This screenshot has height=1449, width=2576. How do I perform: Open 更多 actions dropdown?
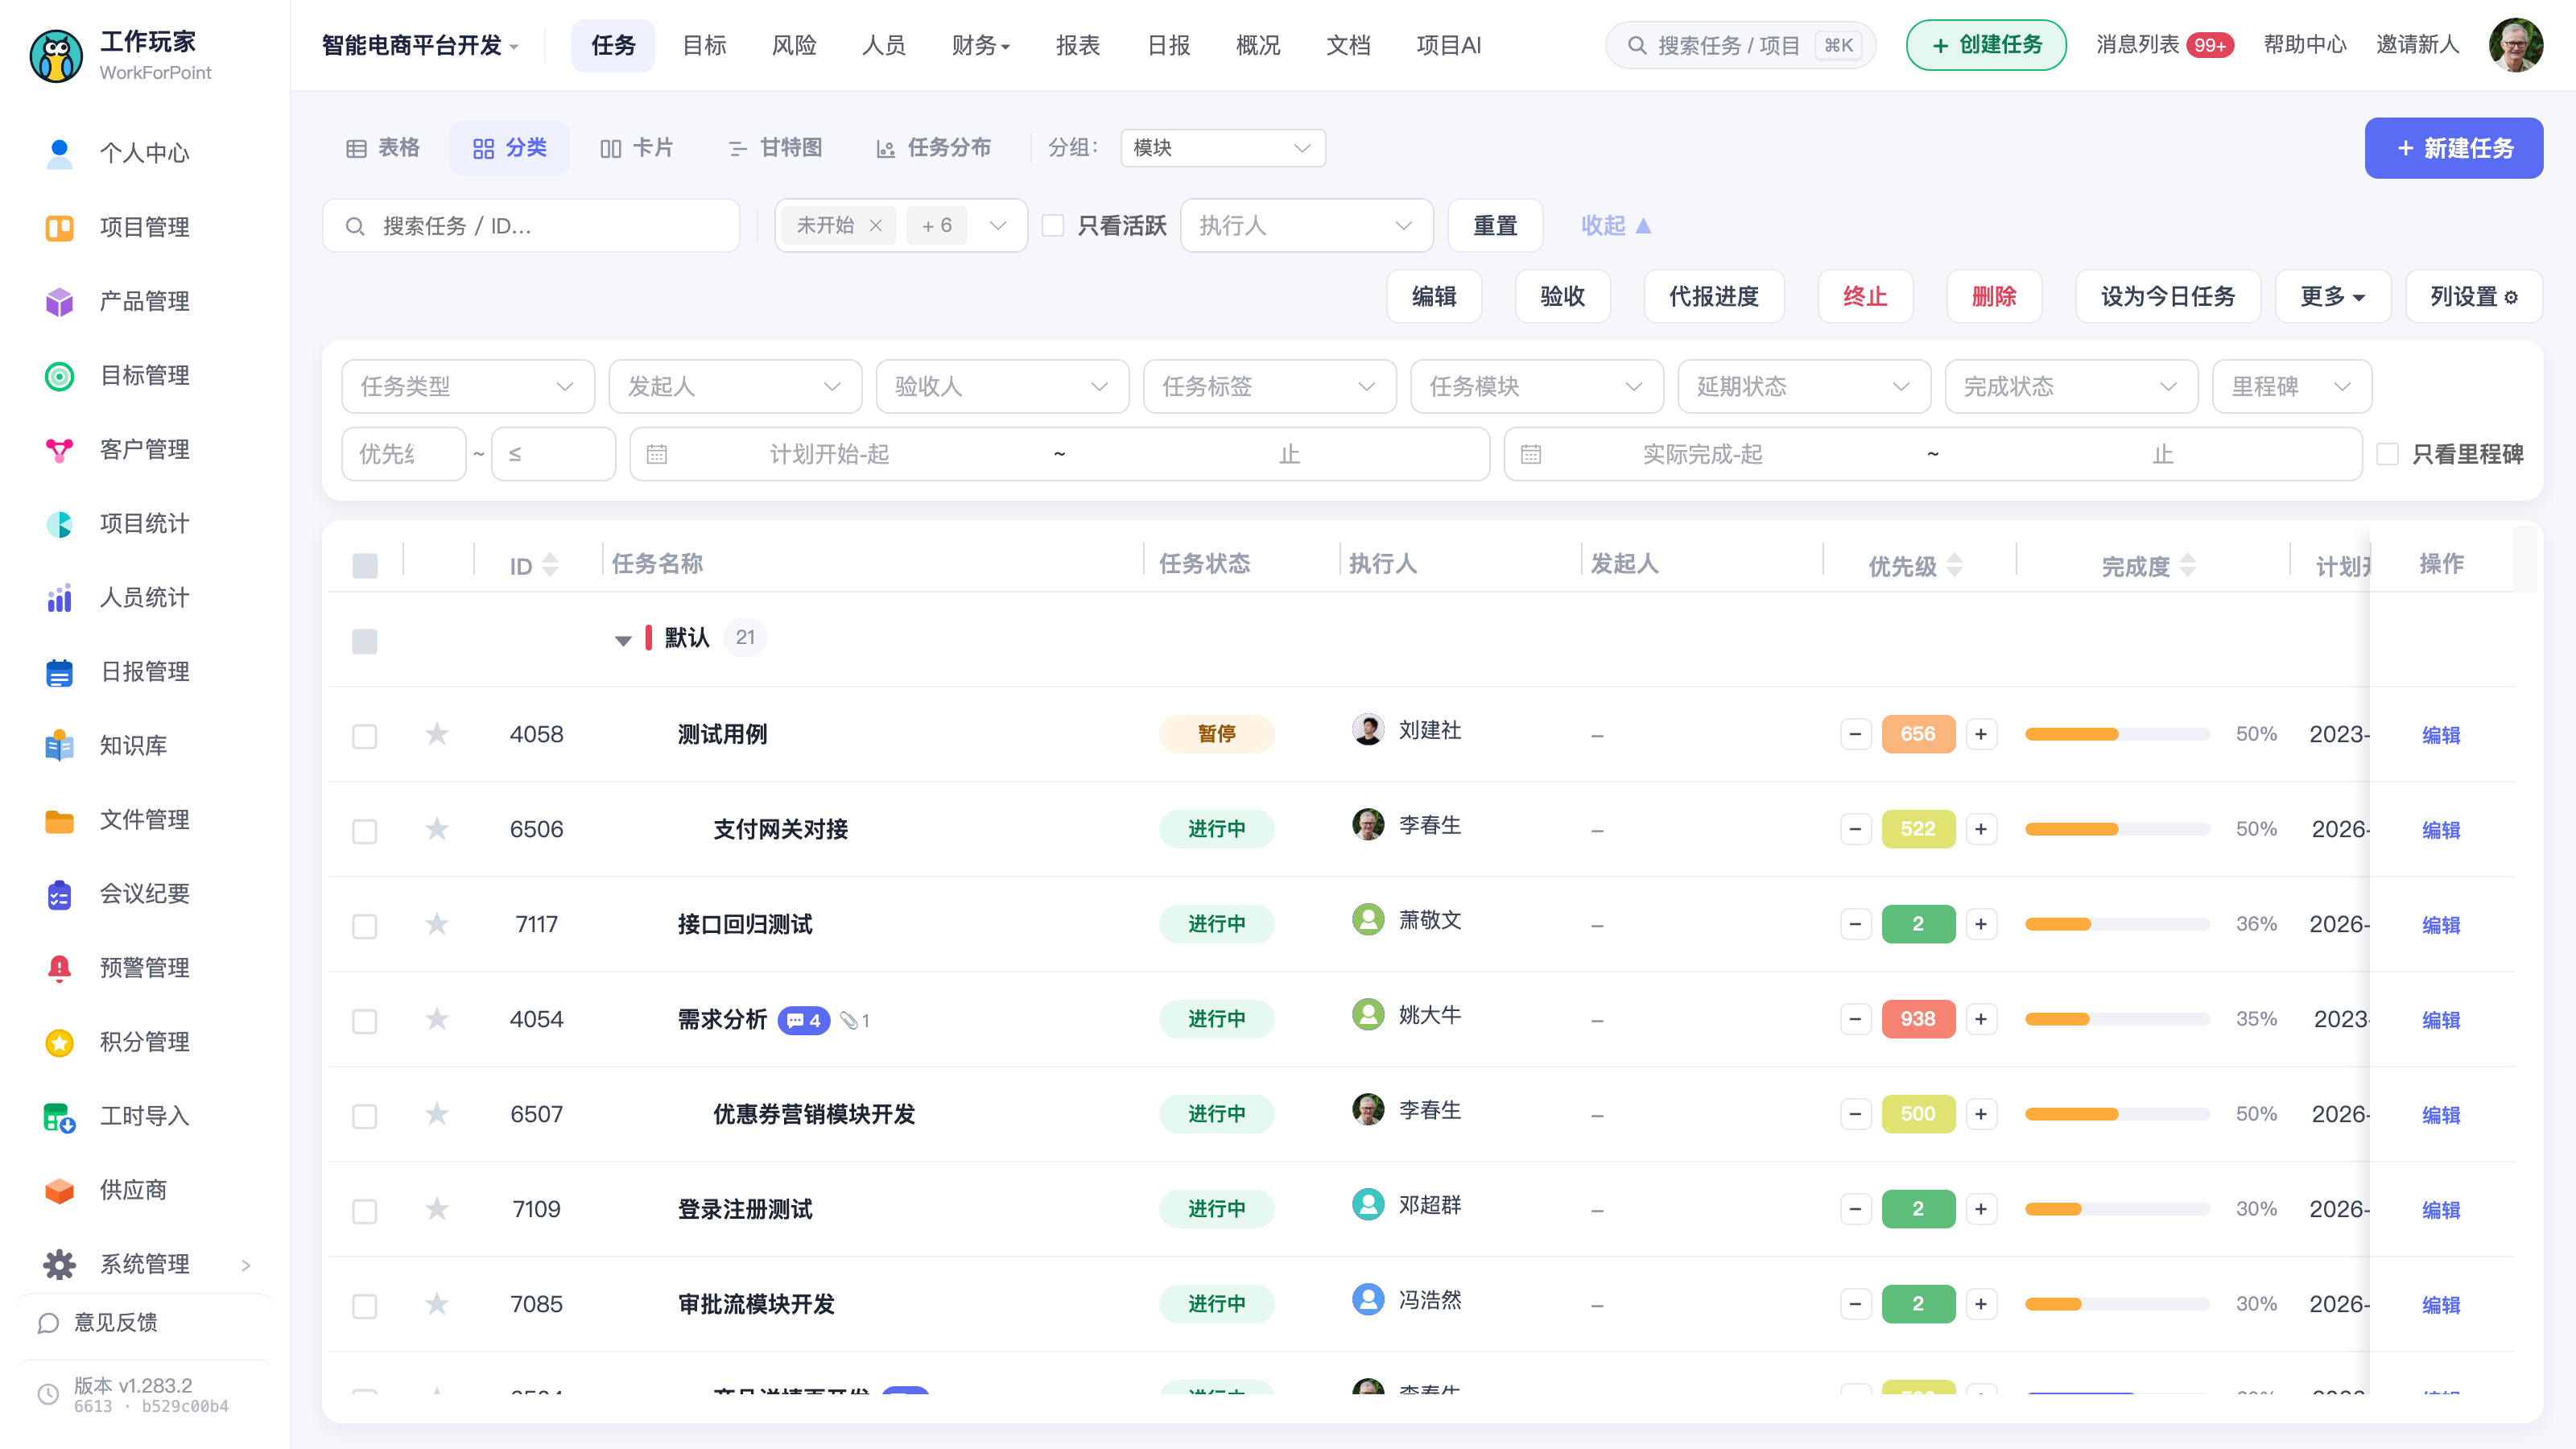[2332, 296]
